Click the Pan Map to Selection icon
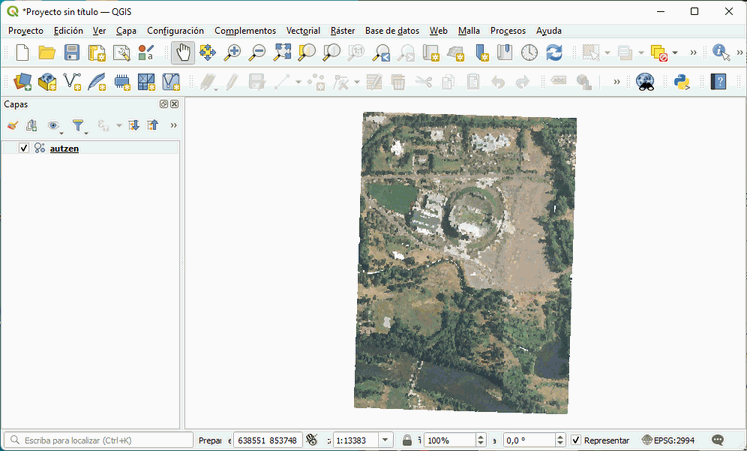The height and width of the screenshot is (451, 747). click(x=207, y=52)
